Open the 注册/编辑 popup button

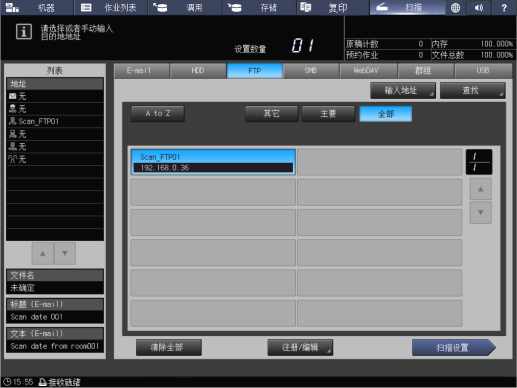[x=300, y=347]
